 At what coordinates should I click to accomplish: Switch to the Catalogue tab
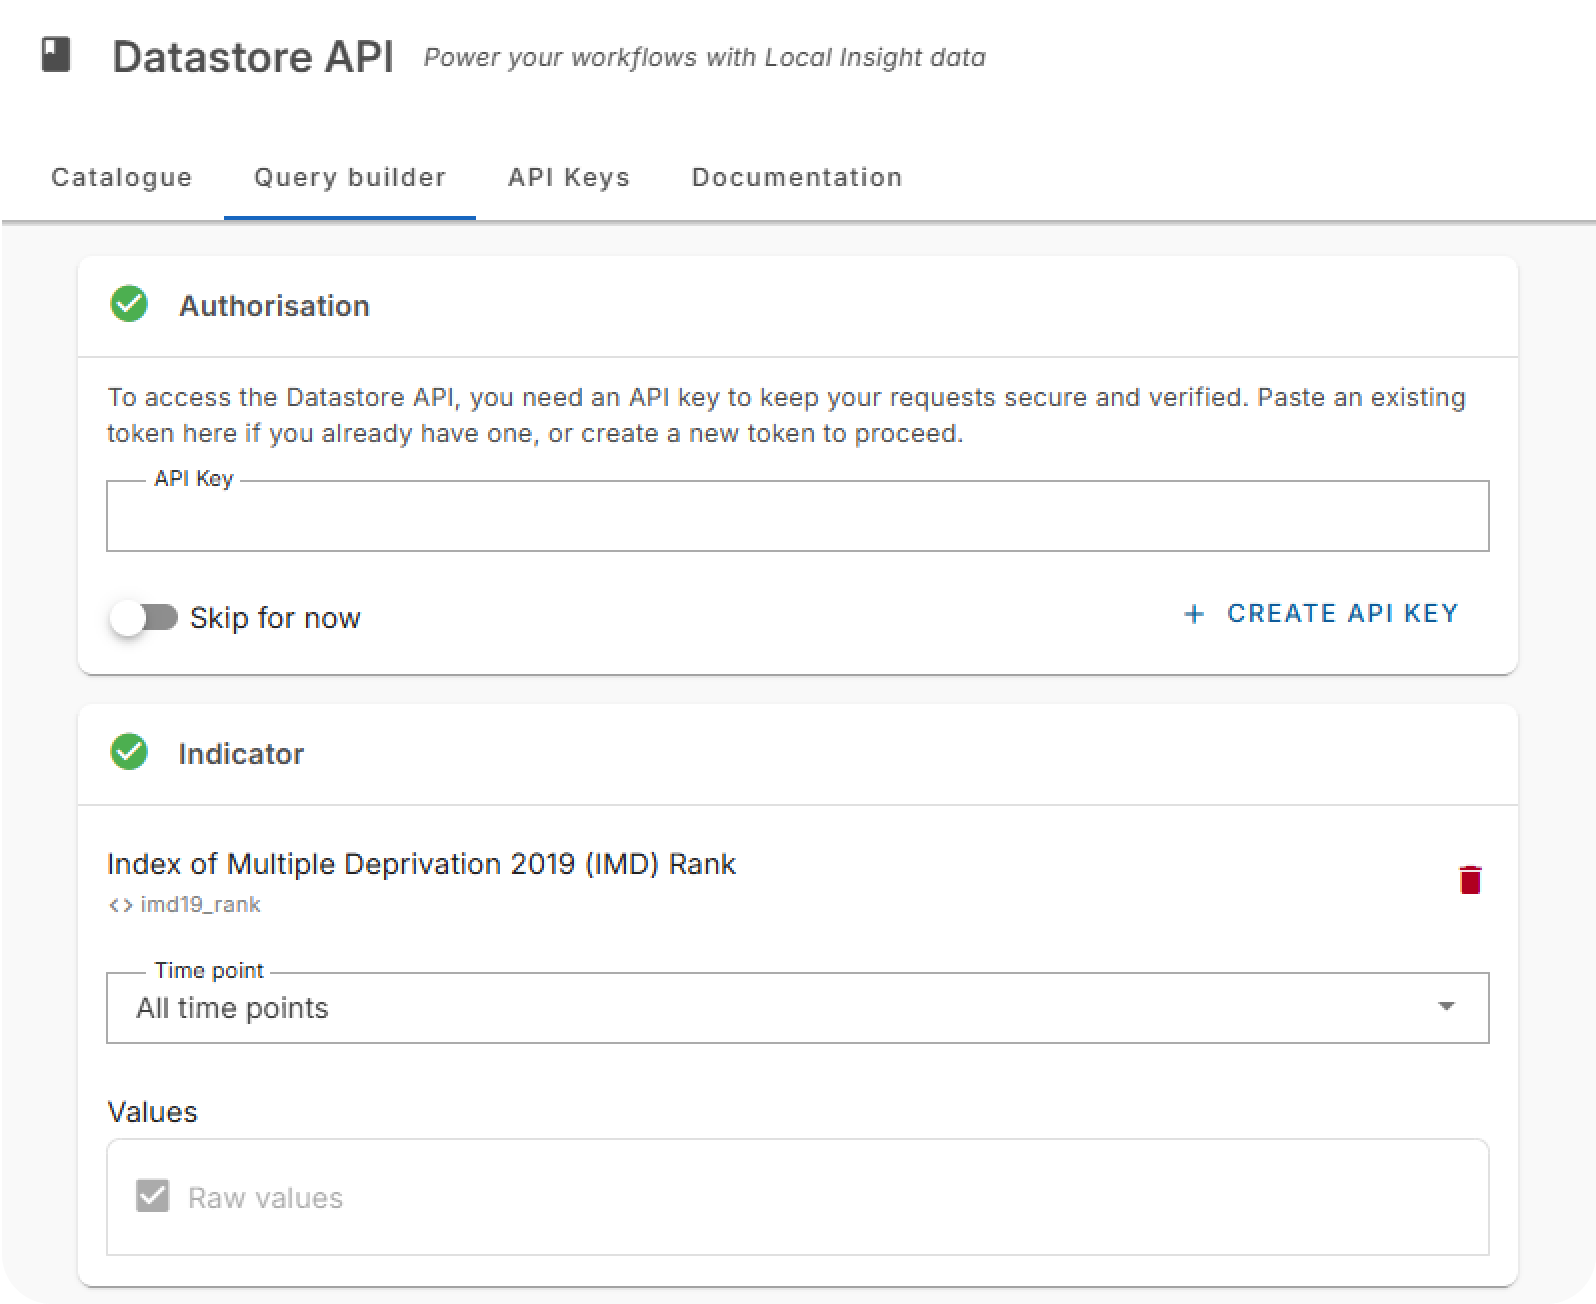122,177
